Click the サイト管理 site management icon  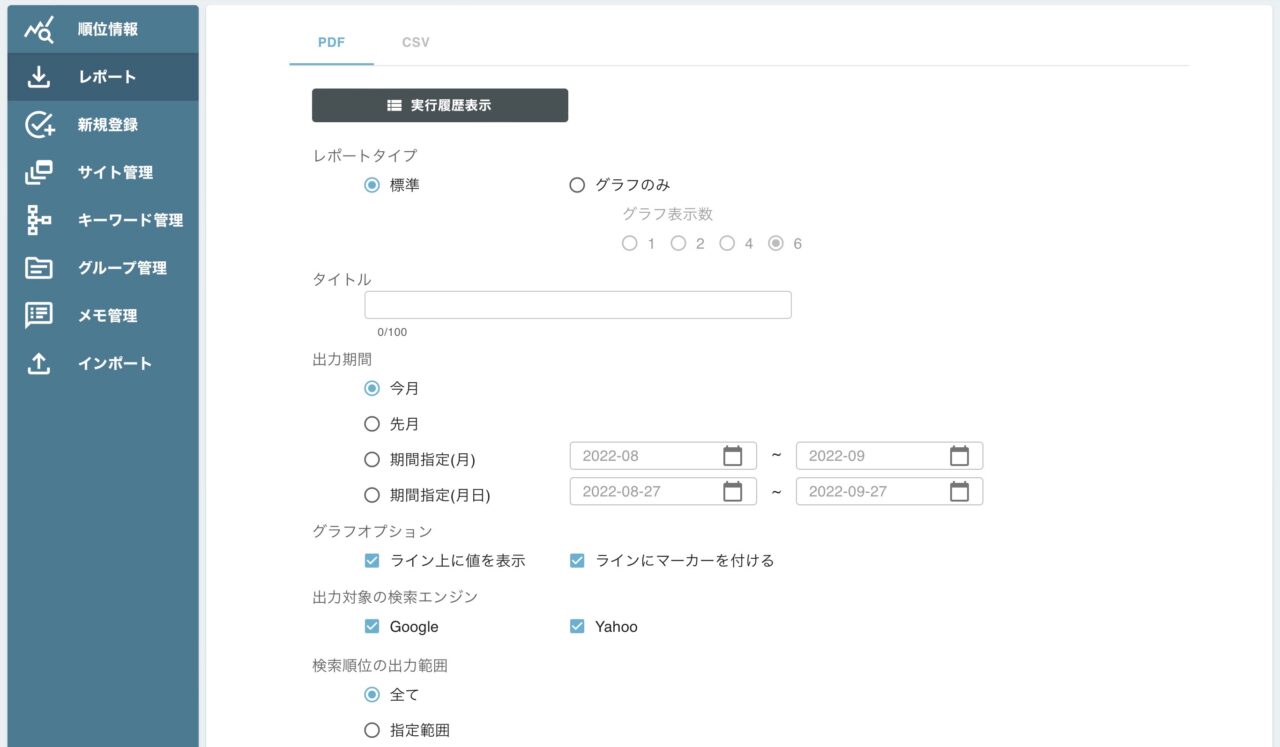[x=38, y=172]
